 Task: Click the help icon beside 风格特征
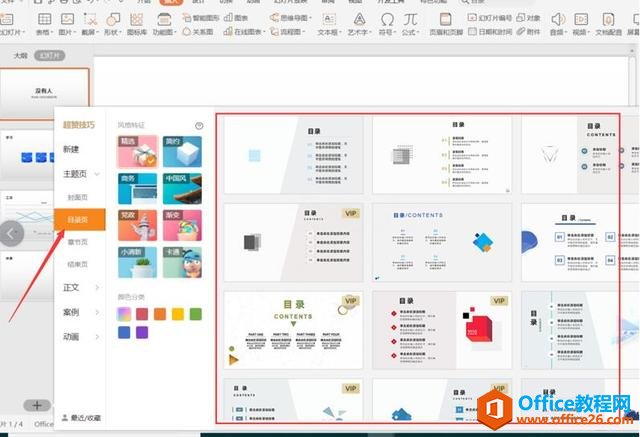pos(199,125)
